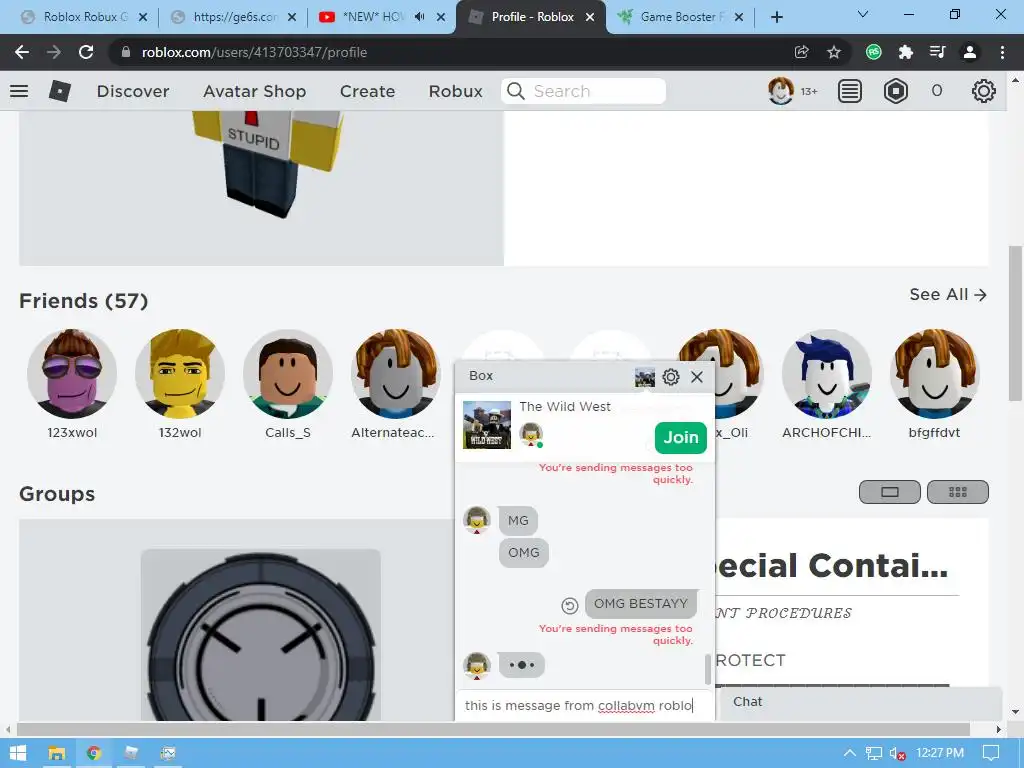Open the Discover menu item
Viewport: 1024px width, 768px height.
pos(133,91)
